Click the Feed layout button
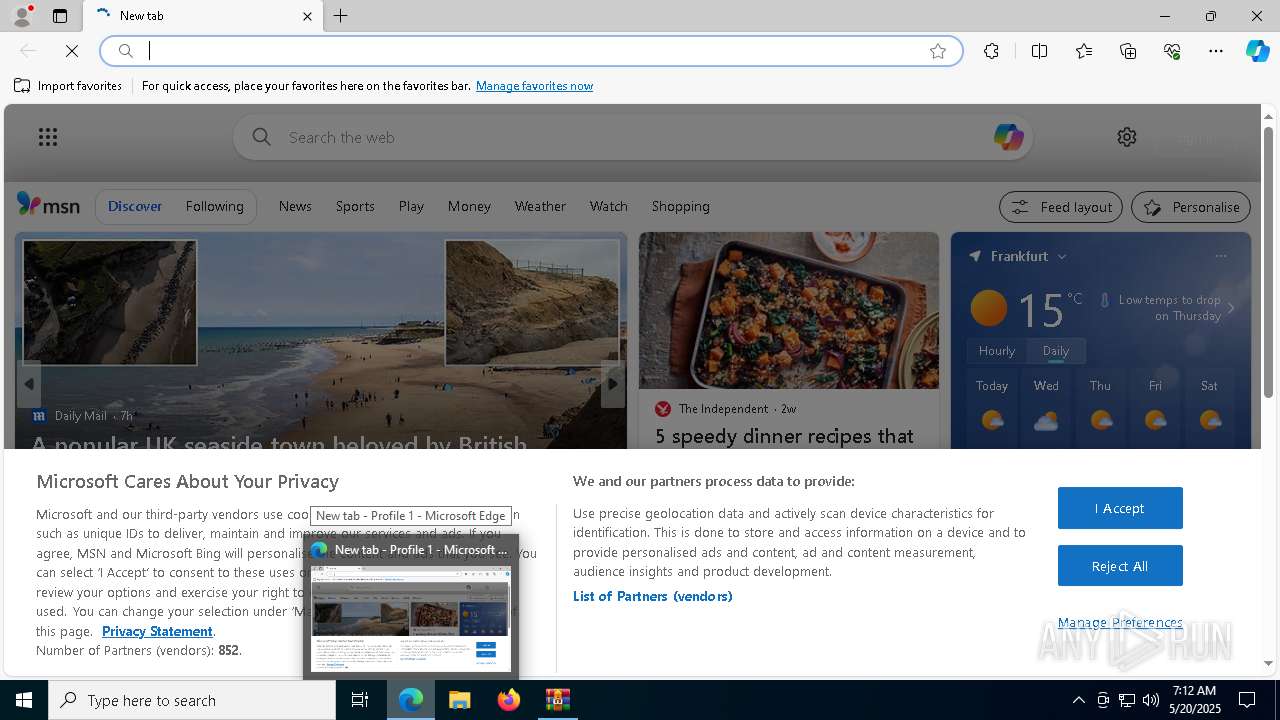Image resolution: width=1280 pixels, height=720 pixels. (1061, 207)
